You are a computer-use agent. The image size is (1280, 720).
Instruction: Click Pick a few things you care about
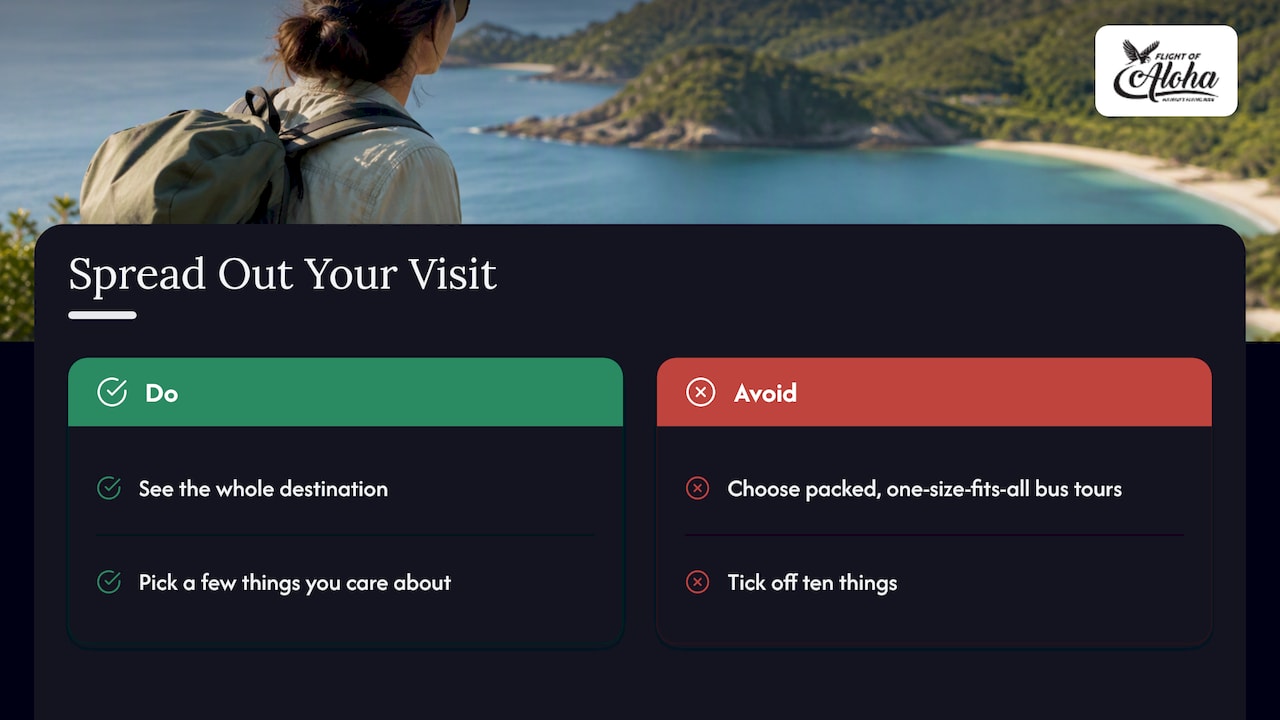pyautogui.click(x=295, y=582)
